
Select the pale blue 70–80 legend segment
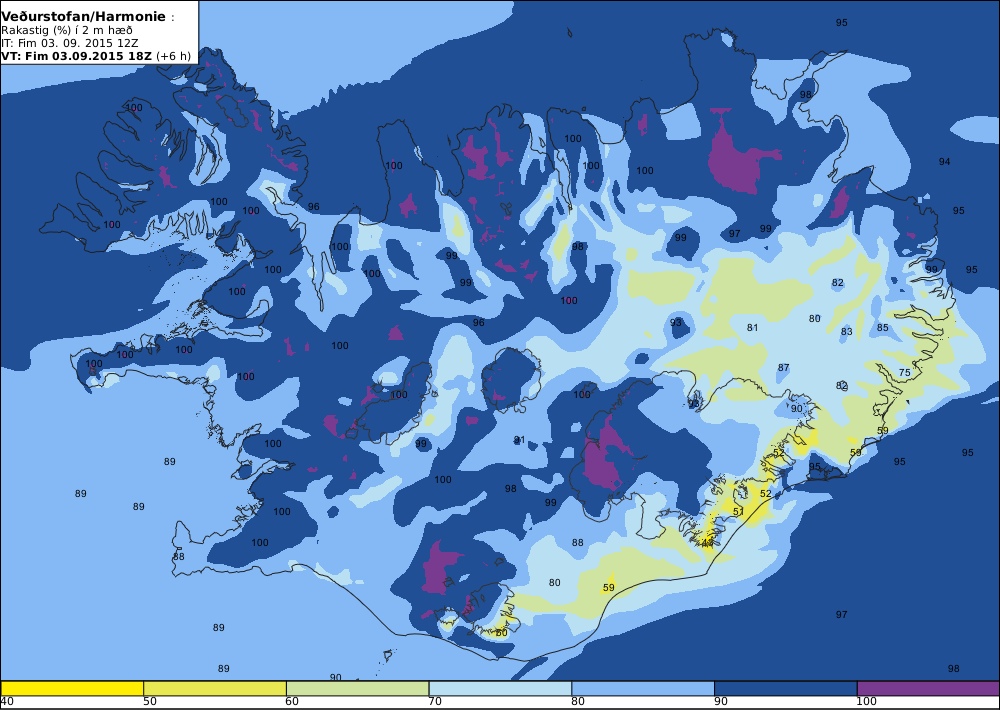501,688
